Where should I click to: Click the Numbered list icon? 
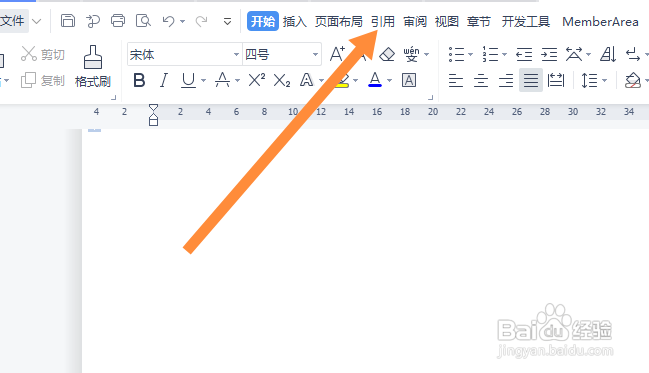pyautogui.click(x=490, y=54)
